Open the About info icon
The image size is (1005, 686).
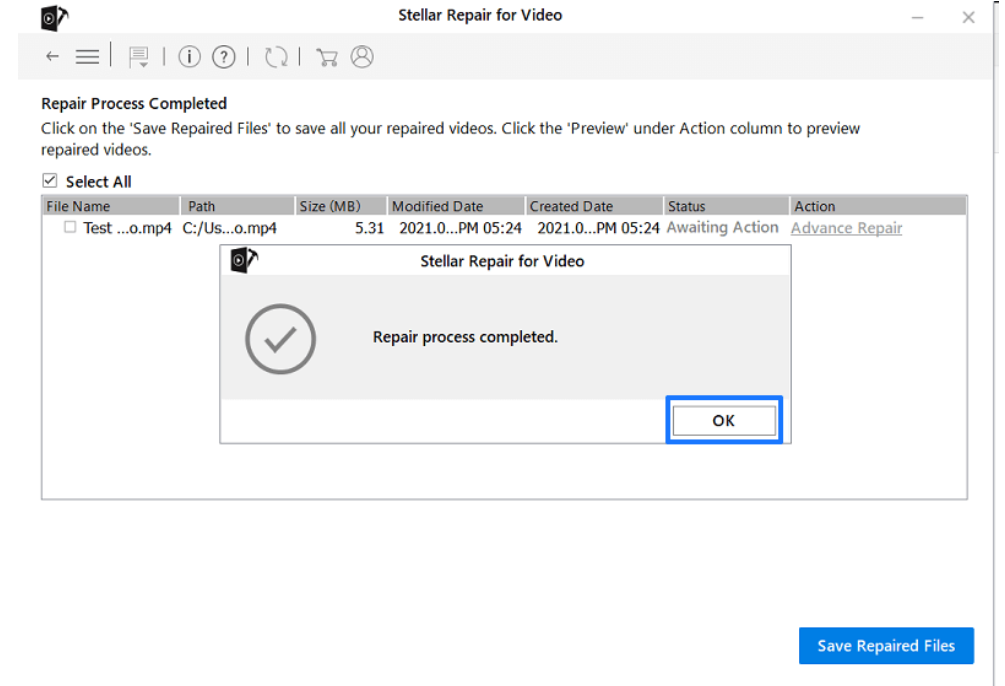[x=189, y=57]
